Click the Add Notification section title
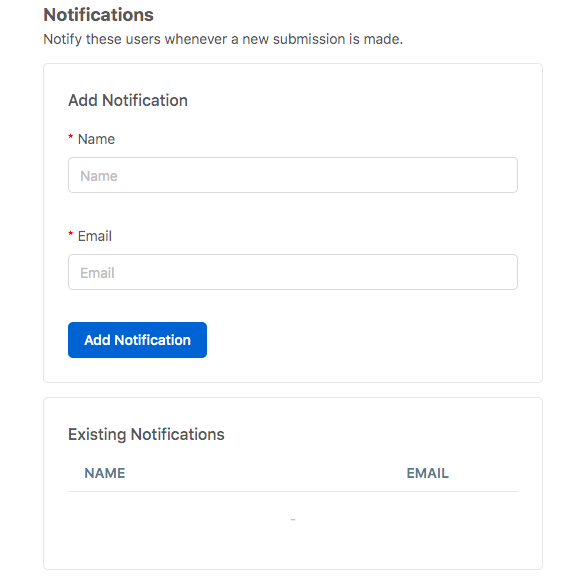Viewport: 586px width, 576px height. 128,100
